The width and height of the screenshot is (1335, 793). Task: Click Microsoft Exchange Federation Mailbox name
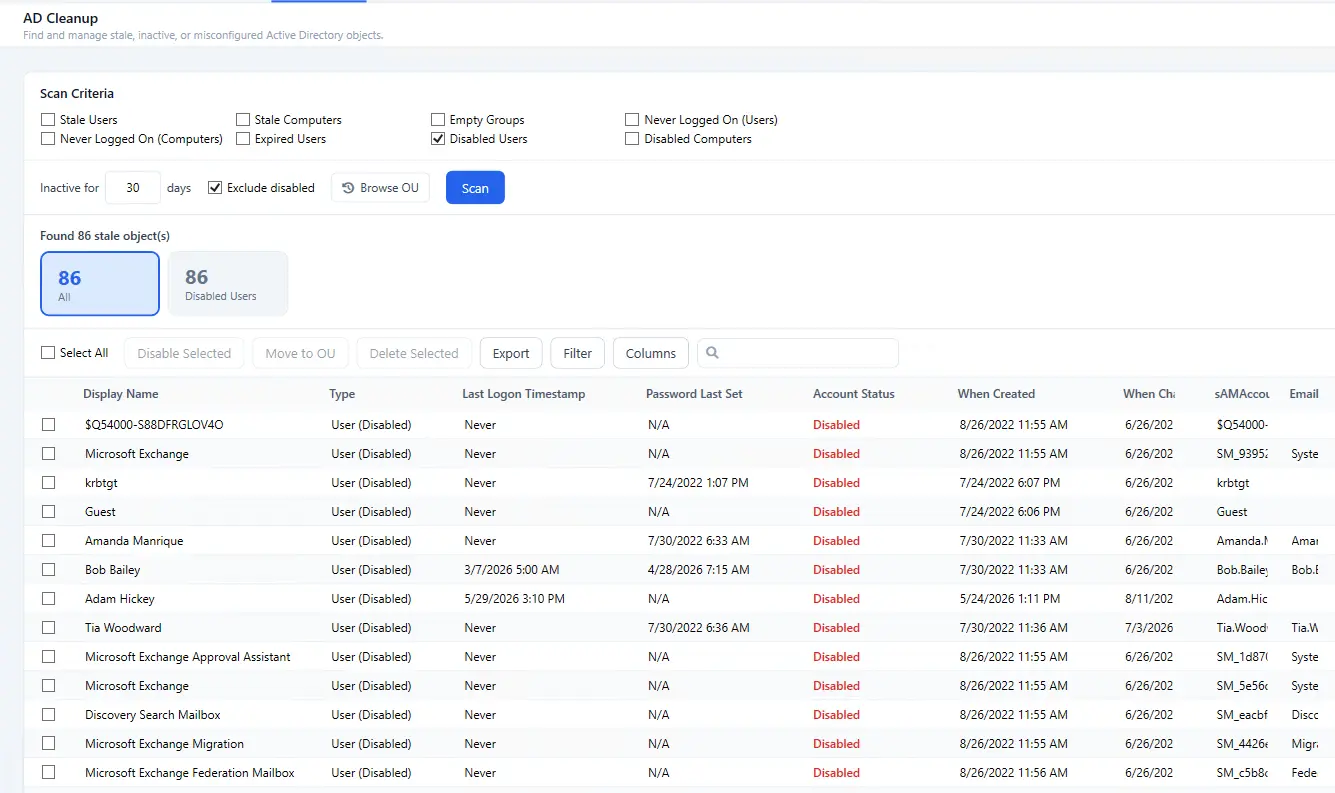[190, 773]
